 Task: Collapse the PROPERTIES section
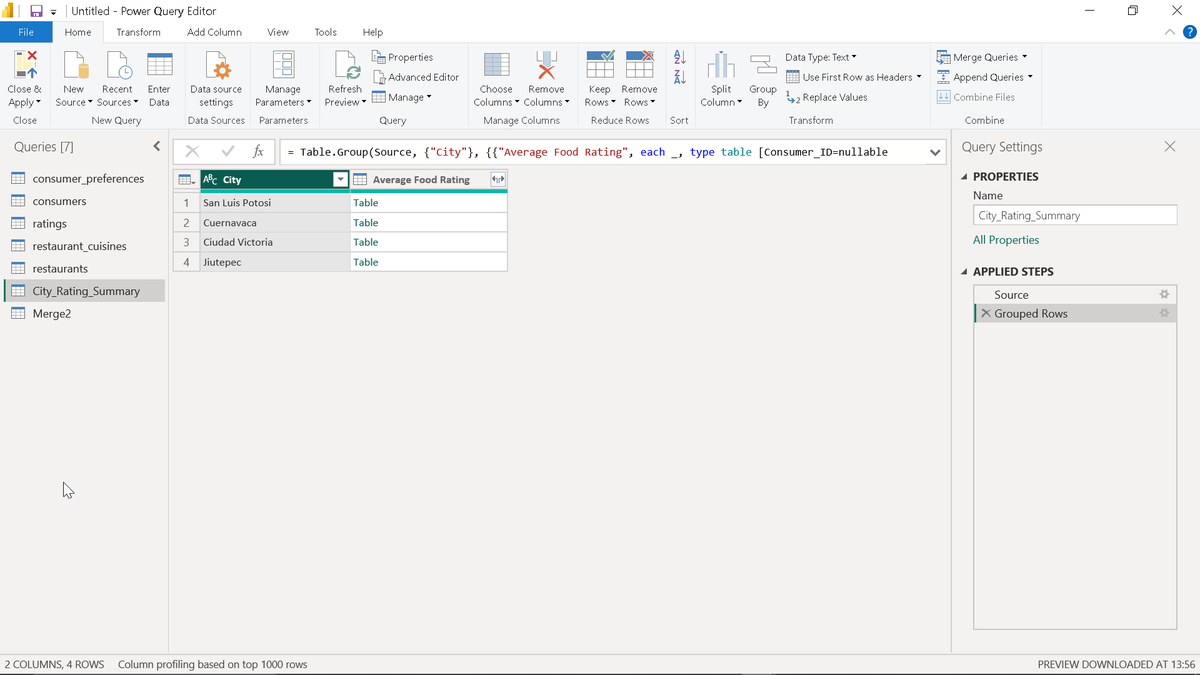(x=964, y=177)
